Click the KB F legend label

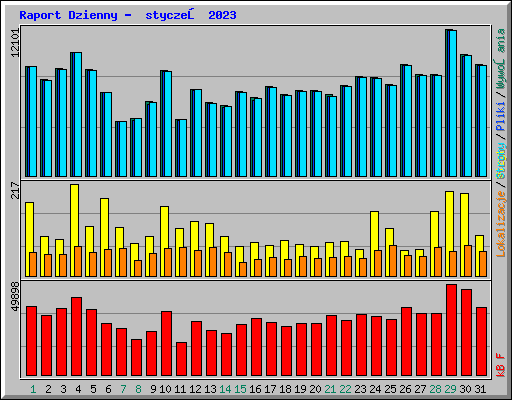(x=501, y=365)
